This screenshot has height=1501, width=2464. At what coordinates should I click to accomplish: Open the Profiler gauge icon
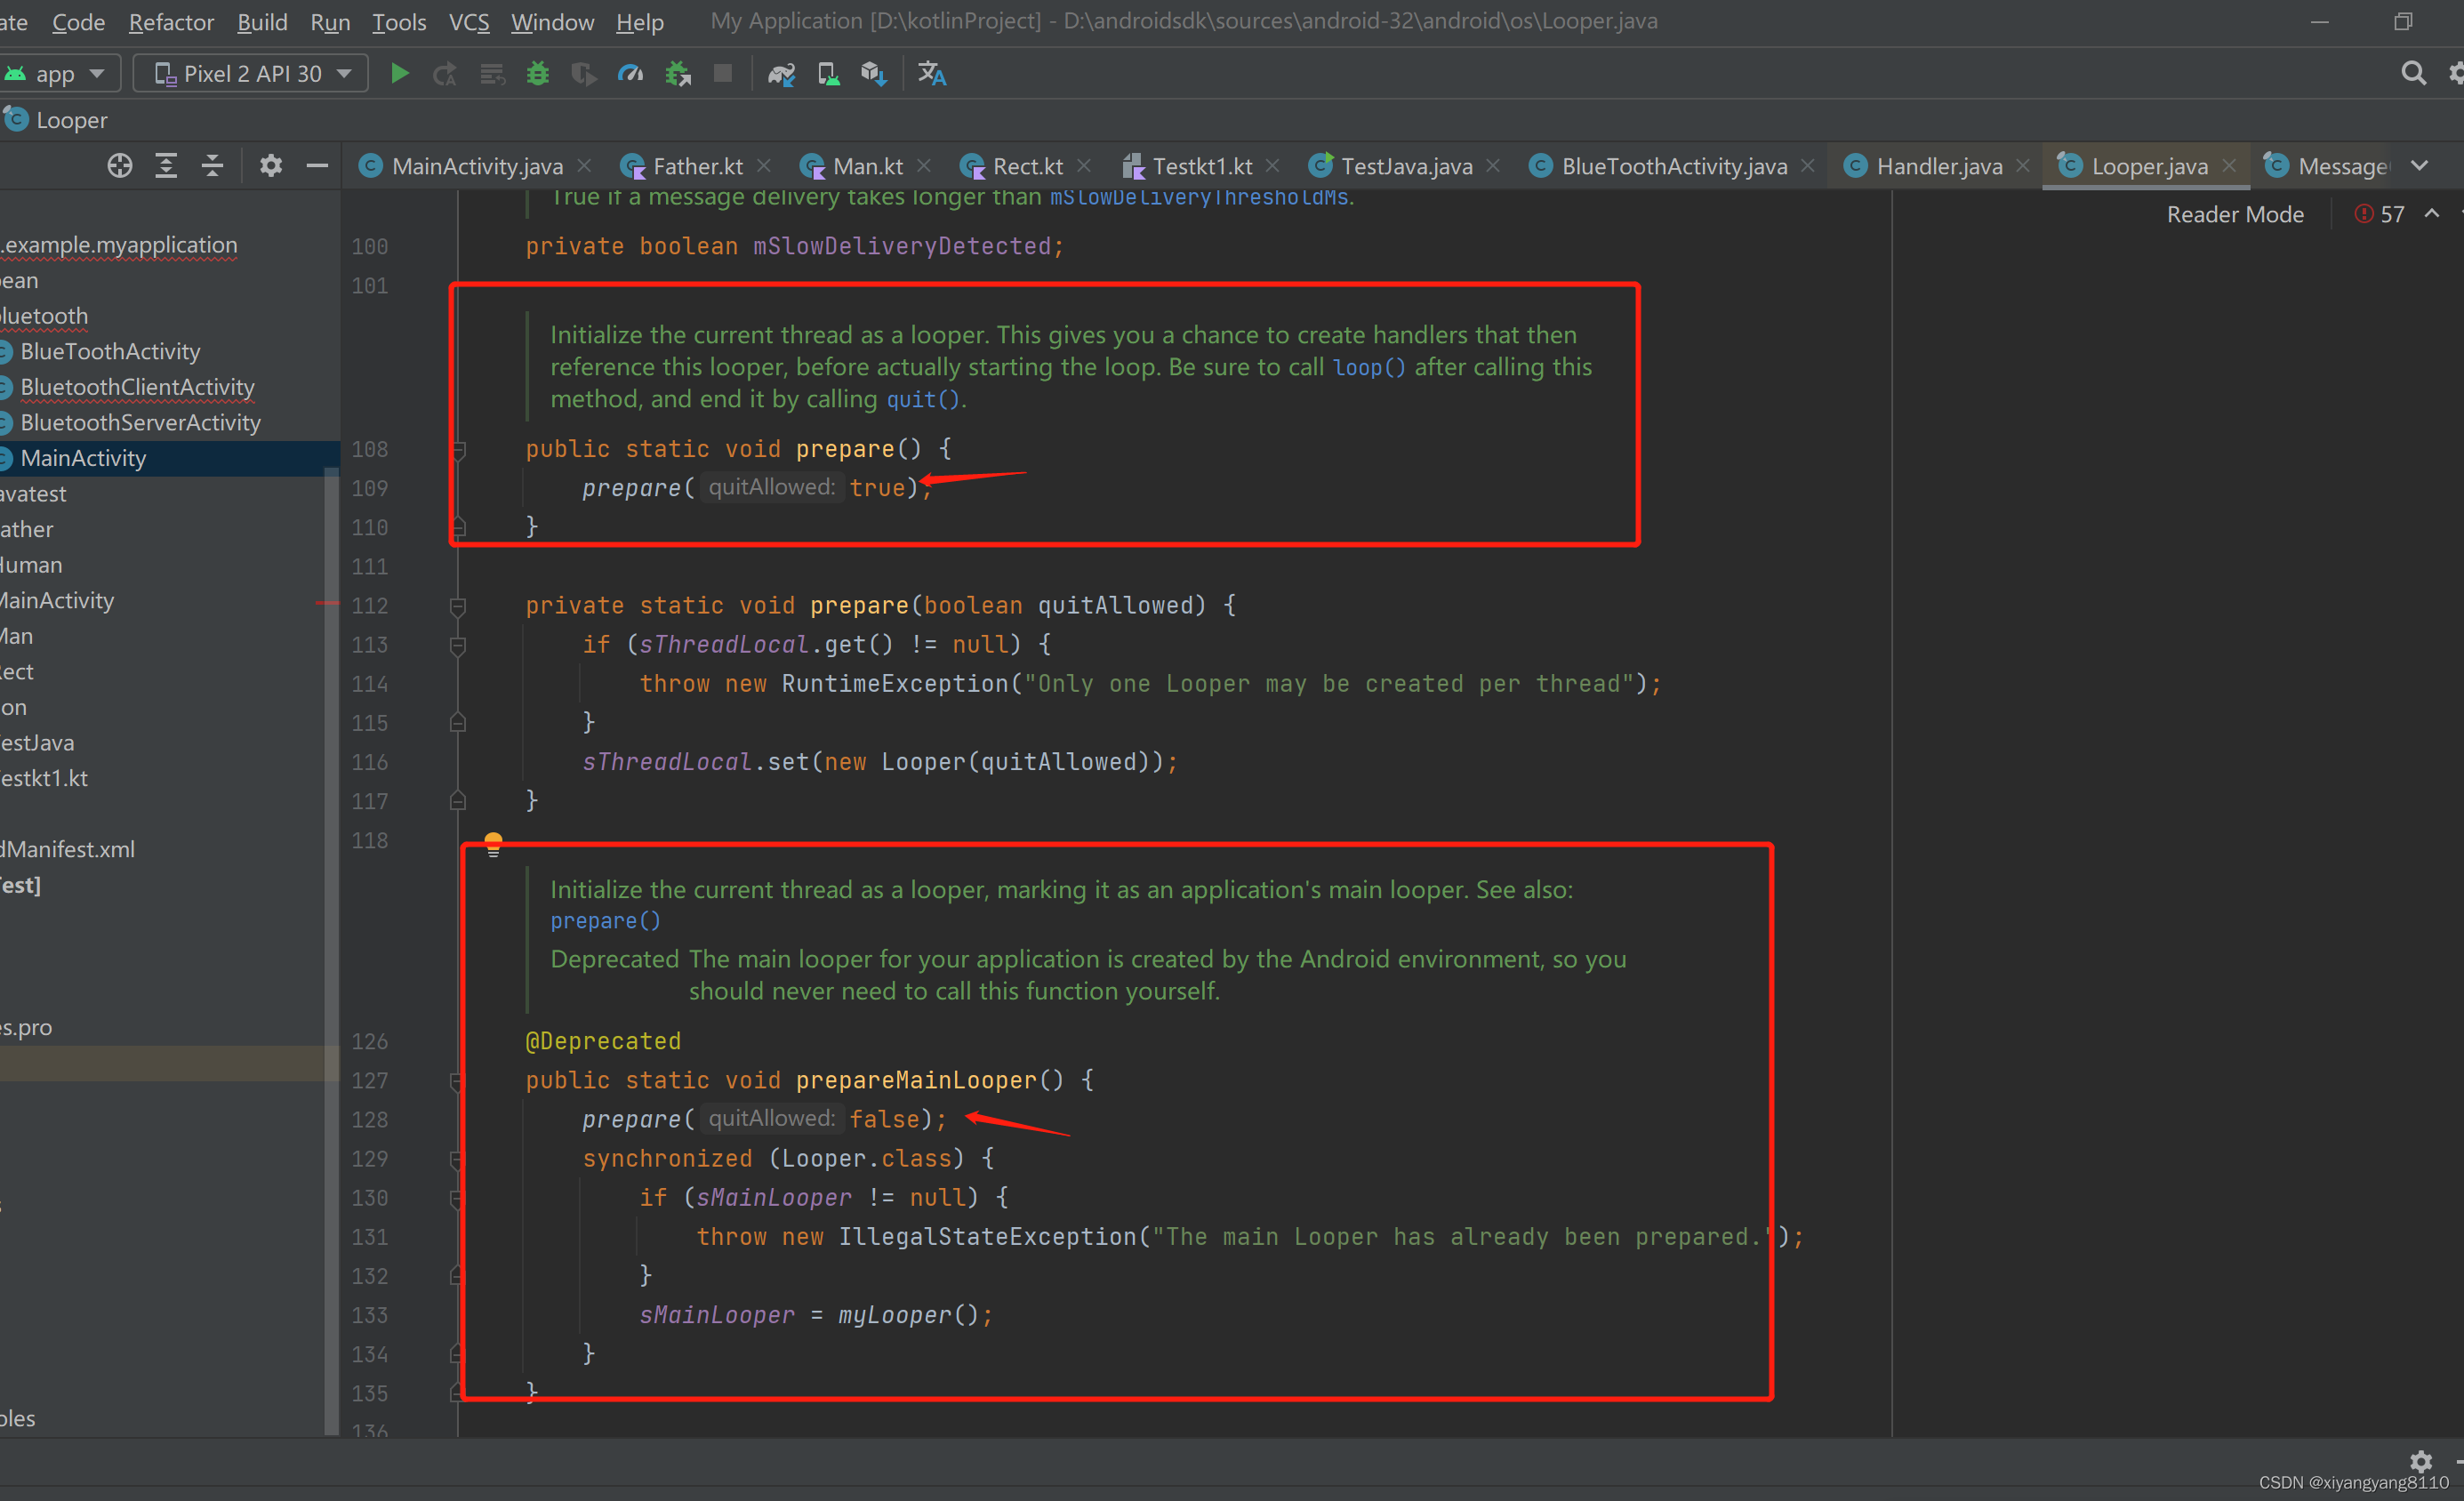click(x=630, y=74)
